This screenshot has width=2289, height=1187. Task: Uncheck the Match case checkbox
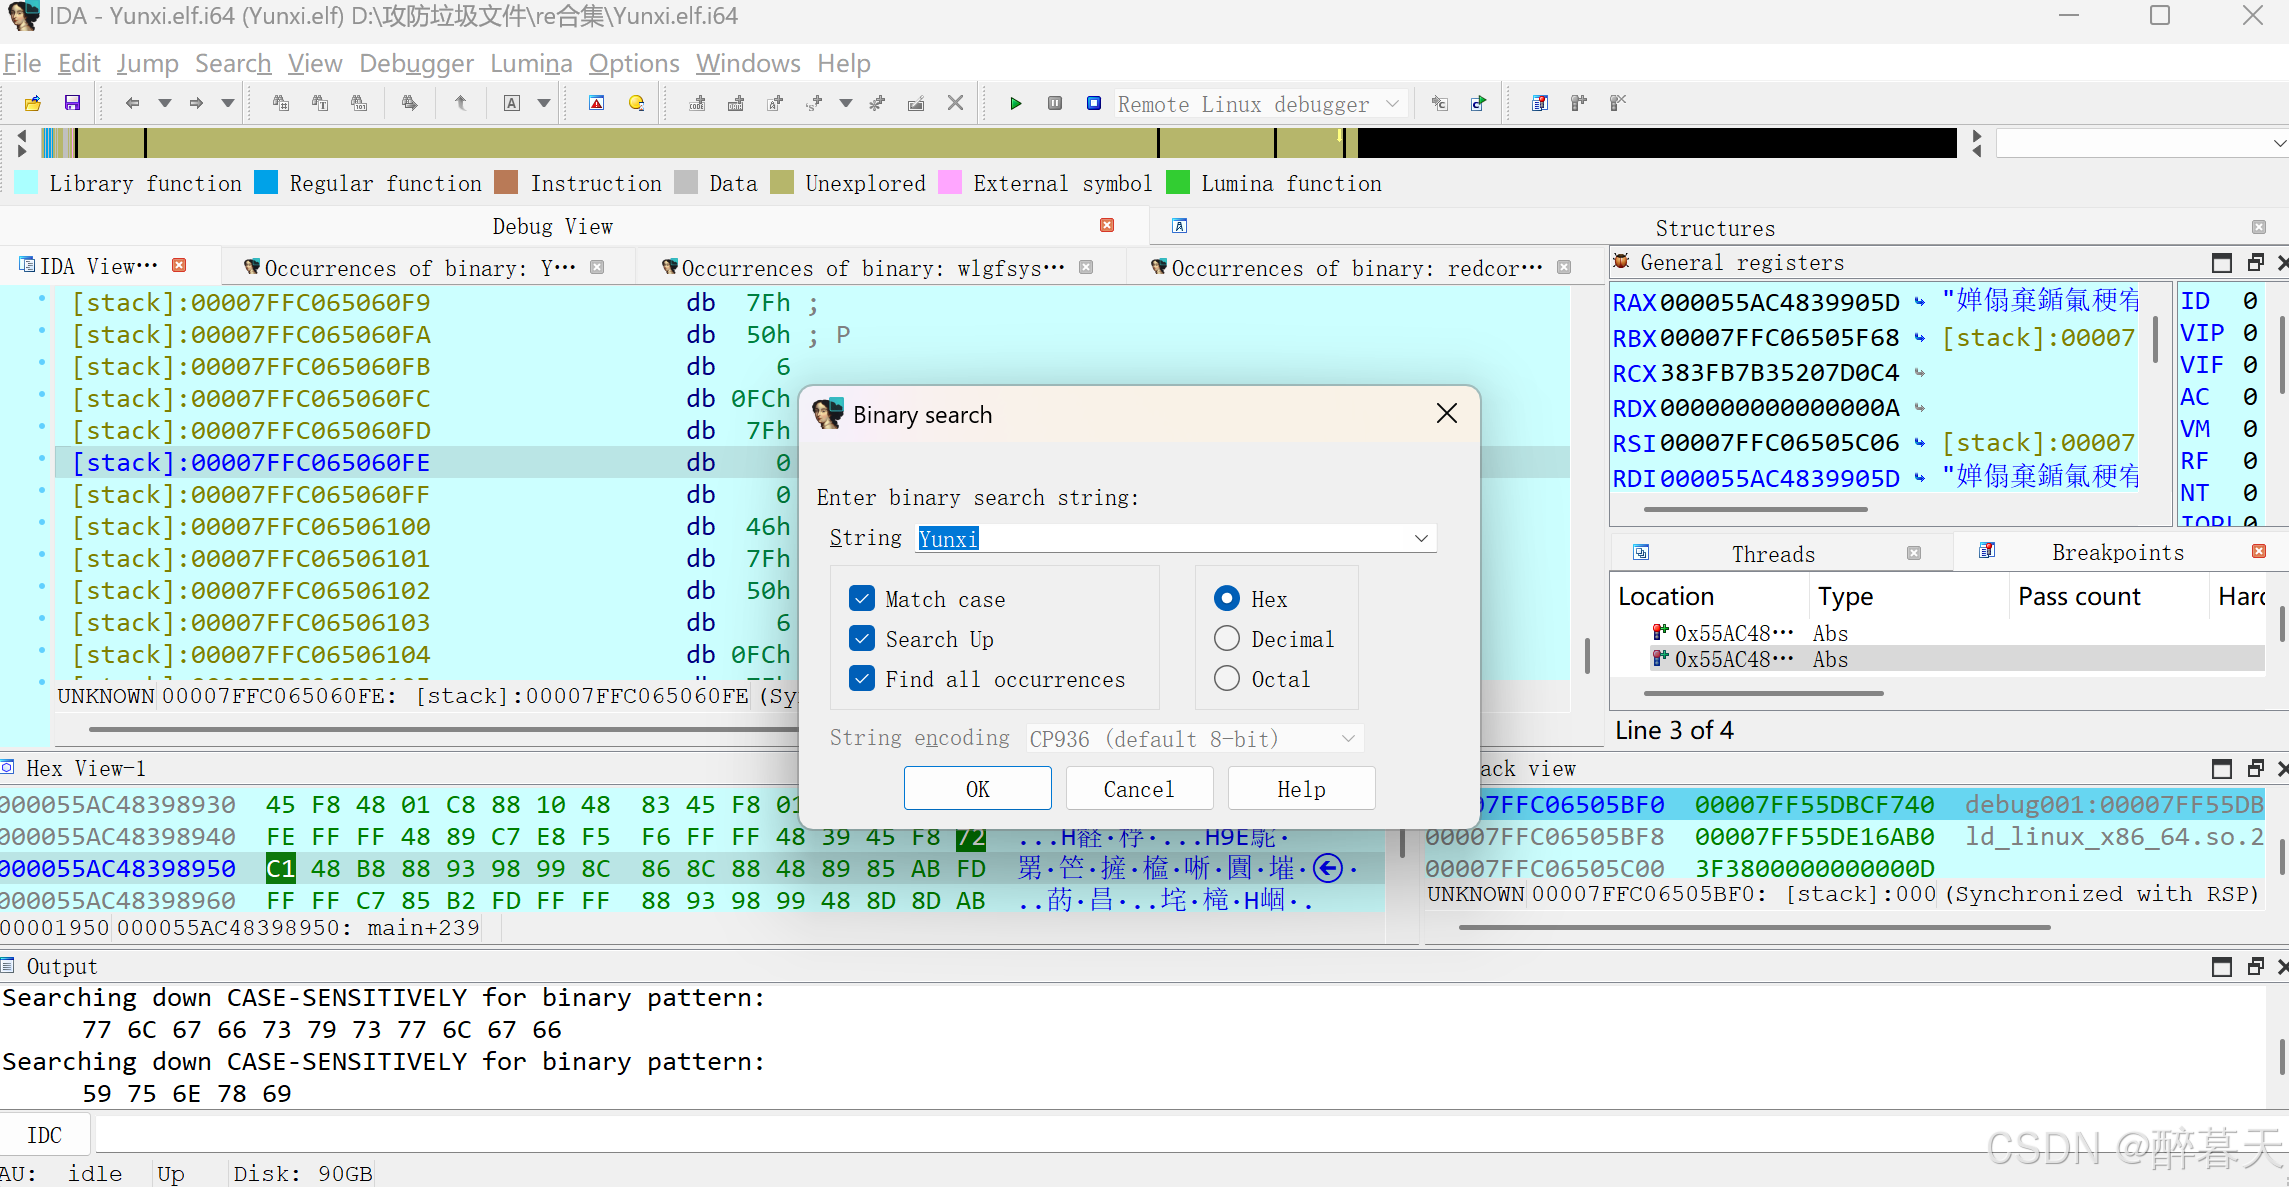(x=862, y=599)
